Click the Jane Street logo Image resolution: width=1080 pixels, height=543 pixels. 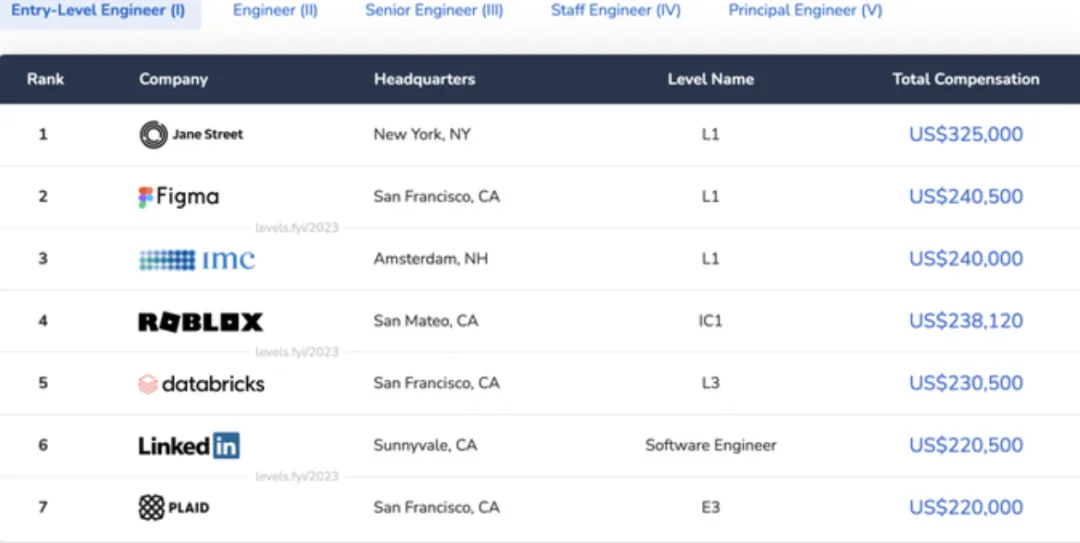tap(191, 134)
